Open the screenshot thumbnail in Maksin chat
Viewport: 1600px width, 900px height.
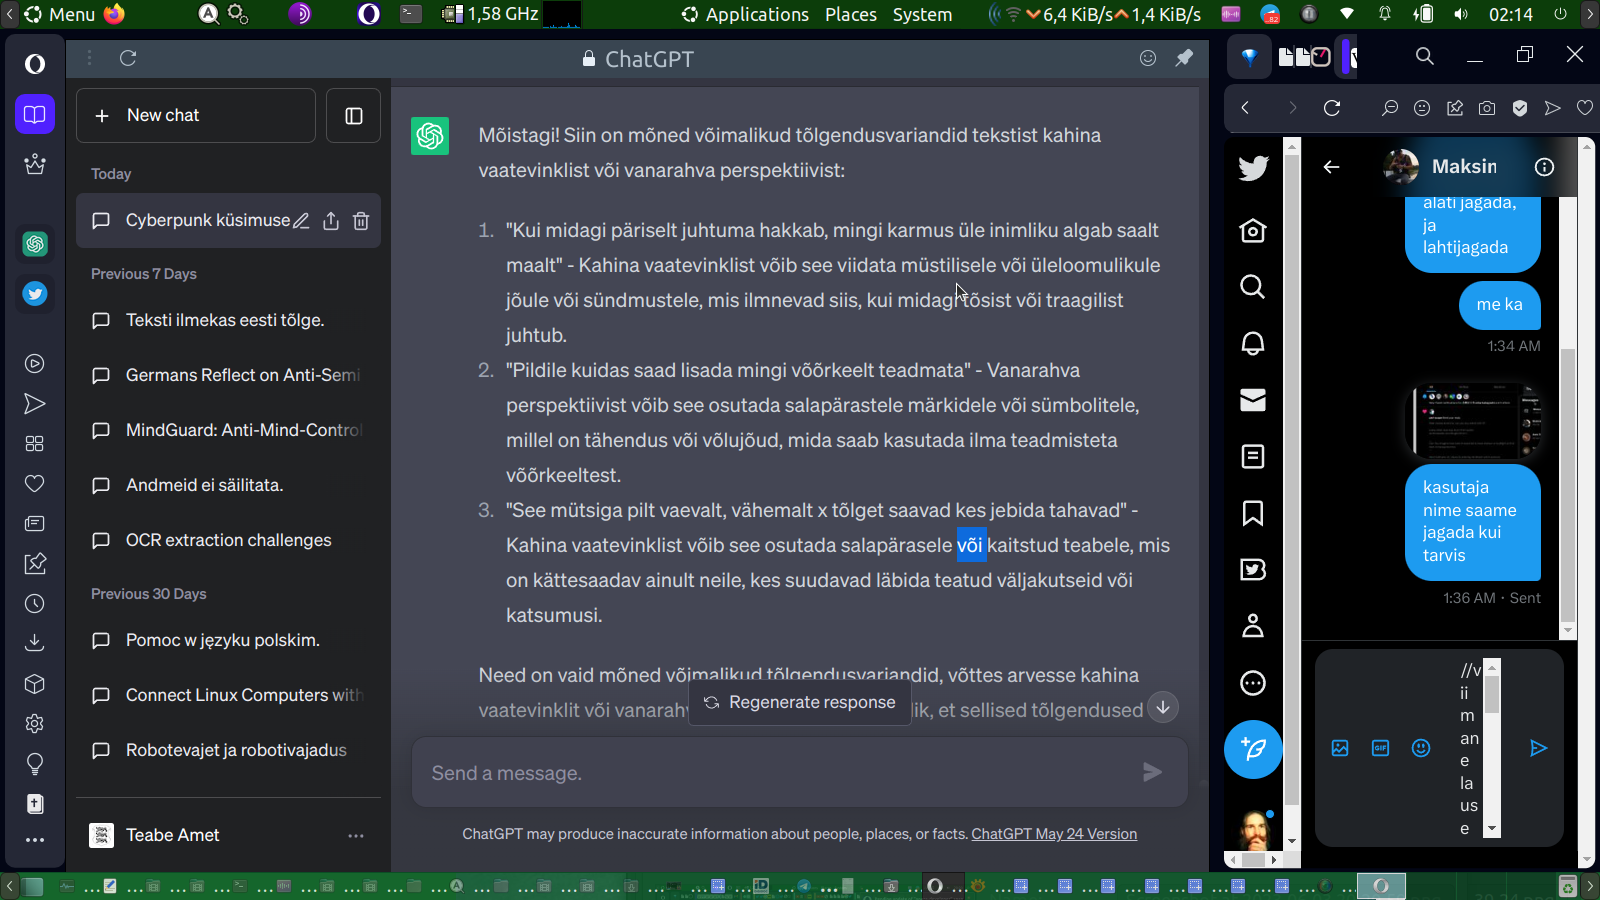[x=1473, y=420]
